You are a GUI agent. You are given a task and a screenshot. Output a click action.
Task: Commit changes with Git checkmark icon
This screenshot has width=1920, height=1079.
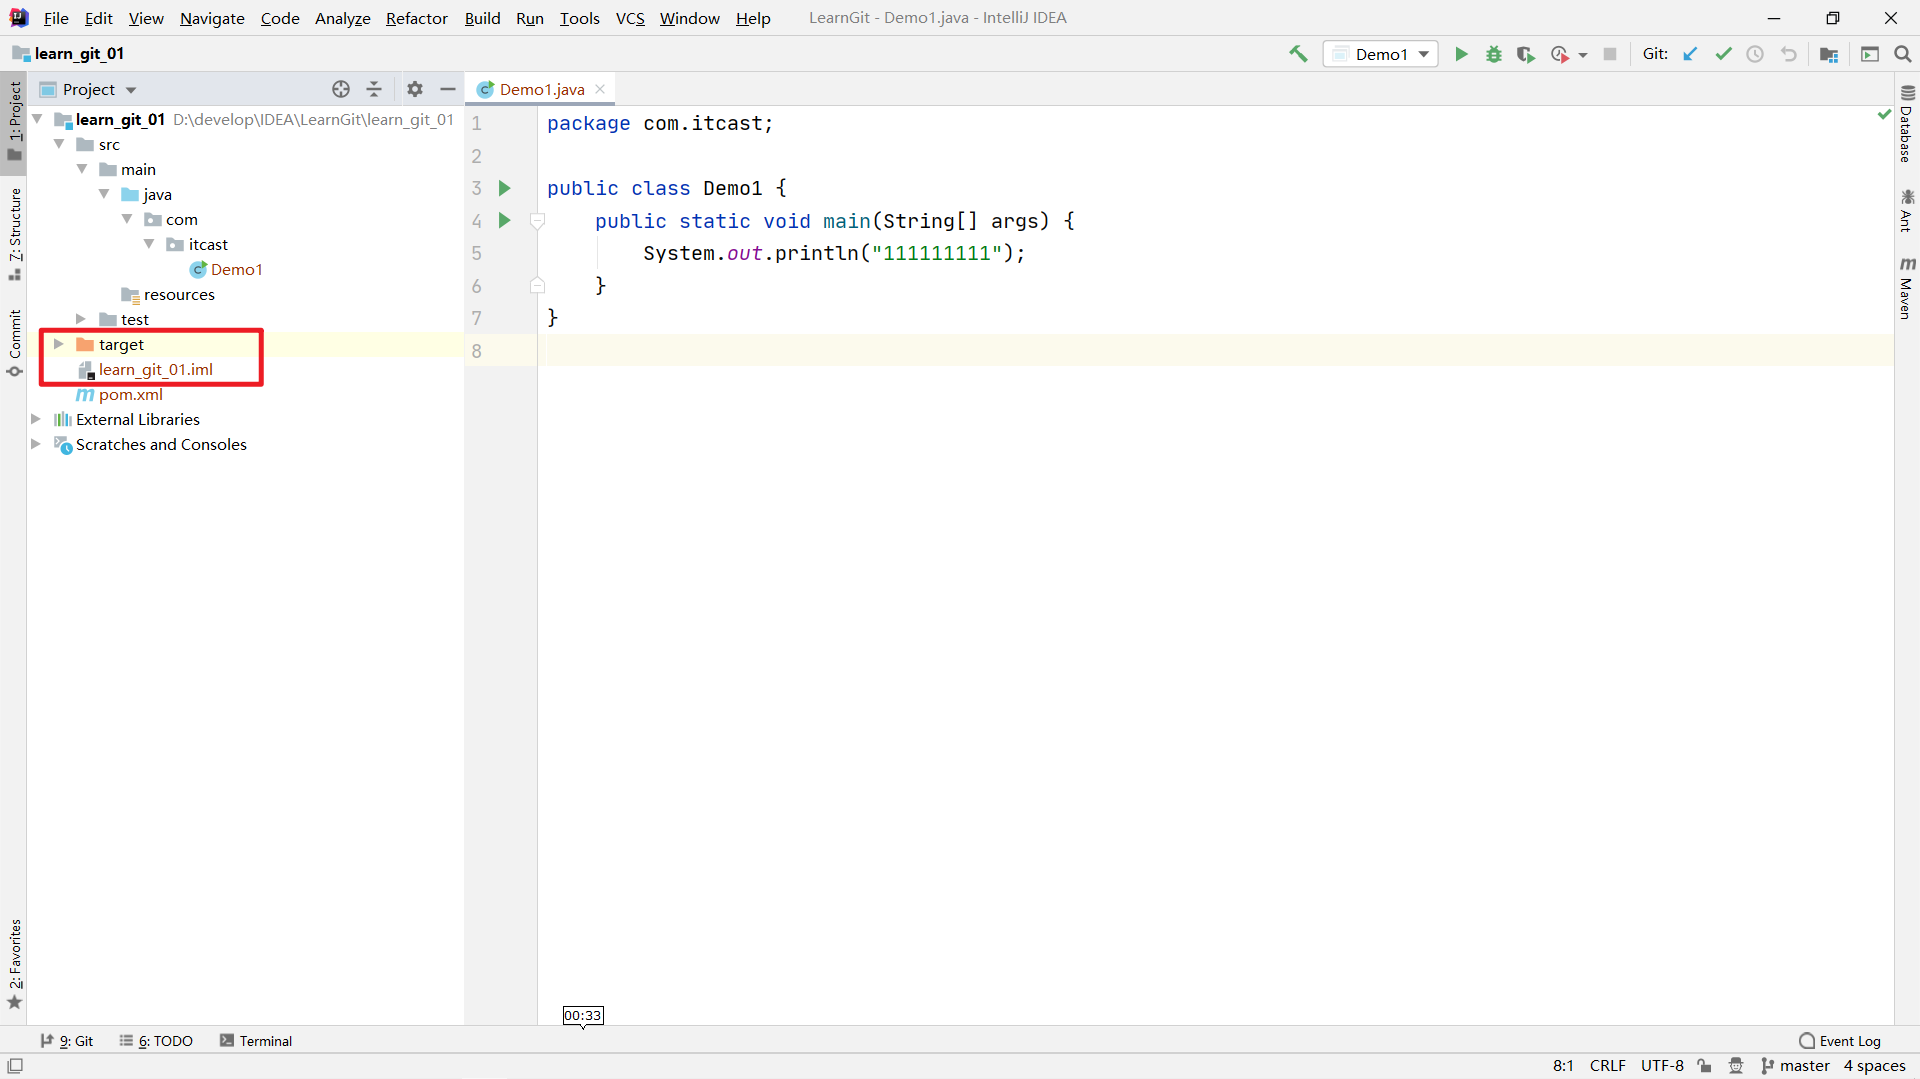pyautogui.click(x=1723, y=54)
